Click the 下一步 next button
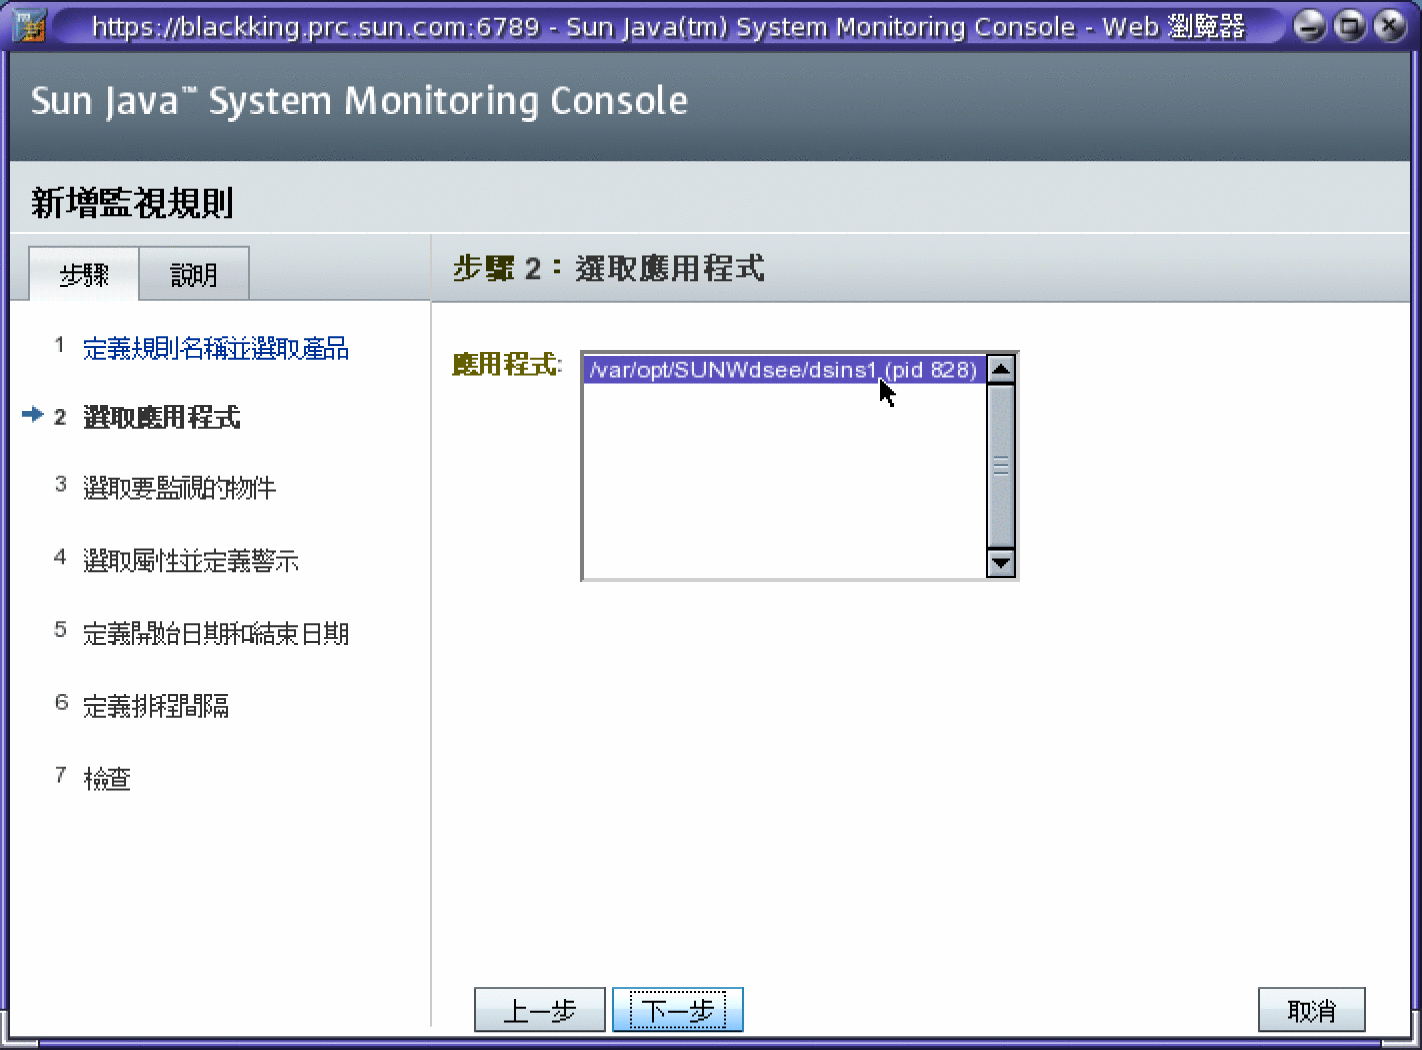Image resolution: width=1422 pixels, height=1050 pixels. (x=678, y=1010)
